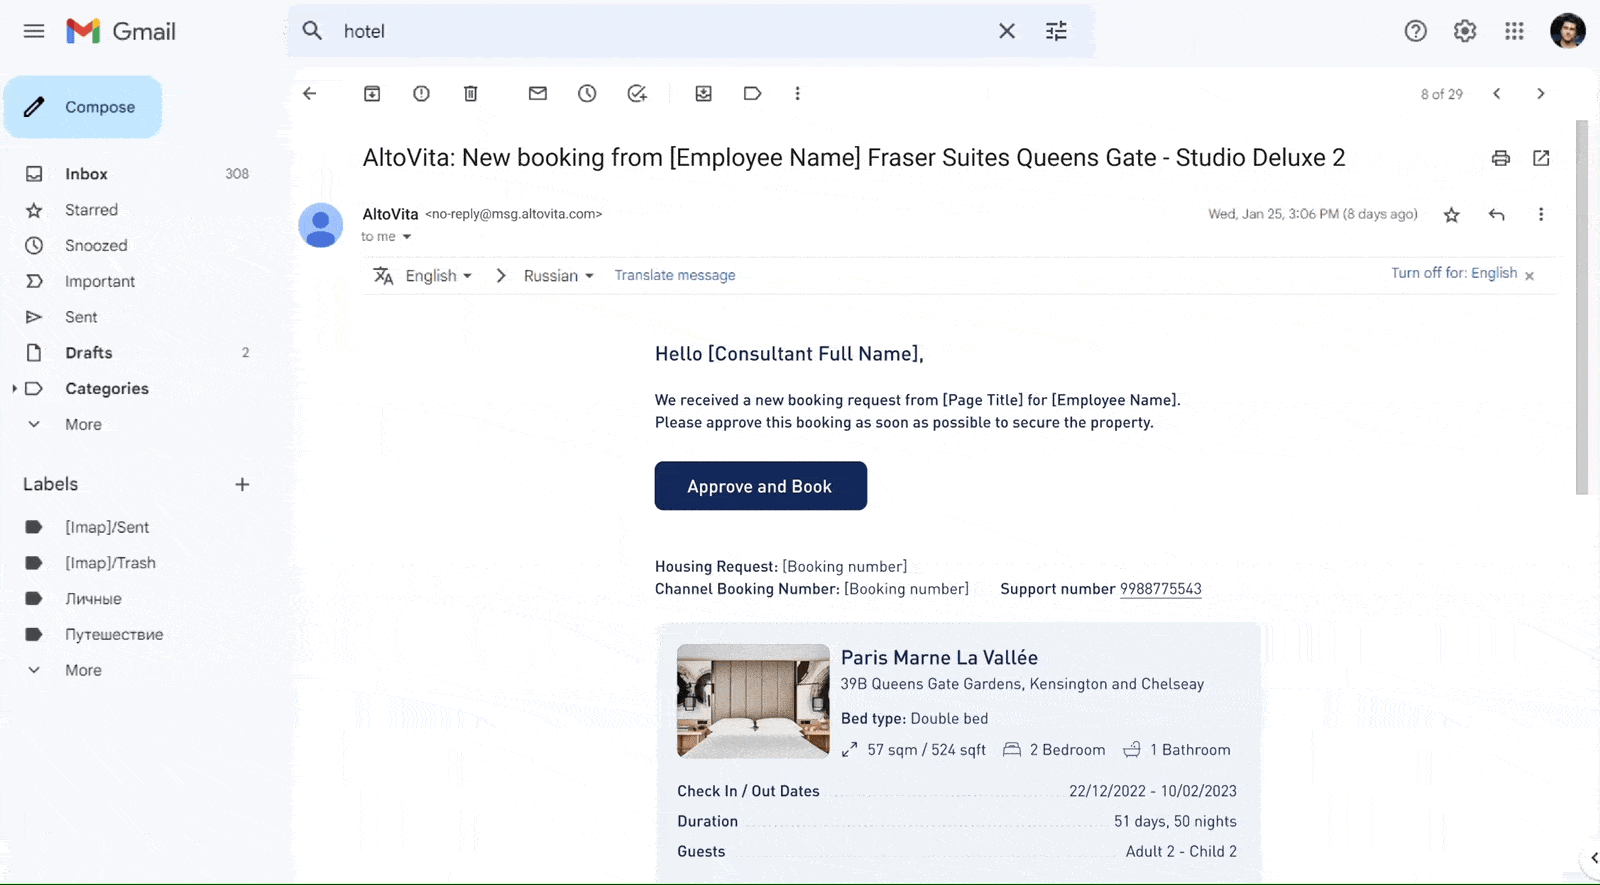Click the Compose button
The height and width of the screenshot is (885, 1600).
83,107
